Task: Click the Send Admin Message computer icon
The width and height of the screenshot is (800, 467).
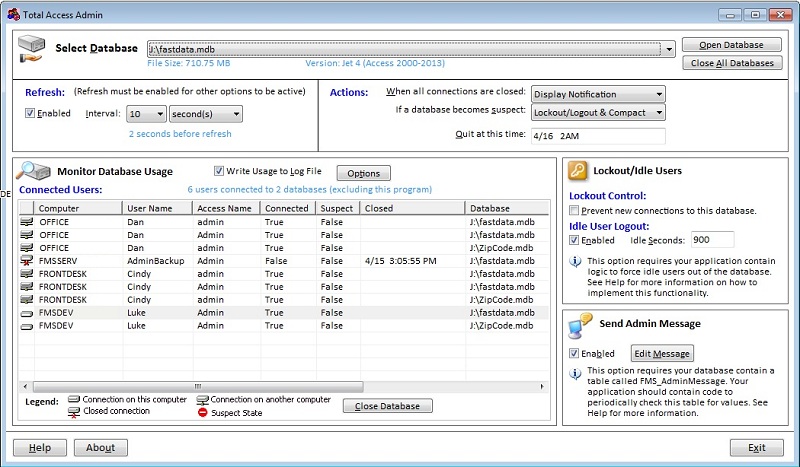Action: pos(580,326)
